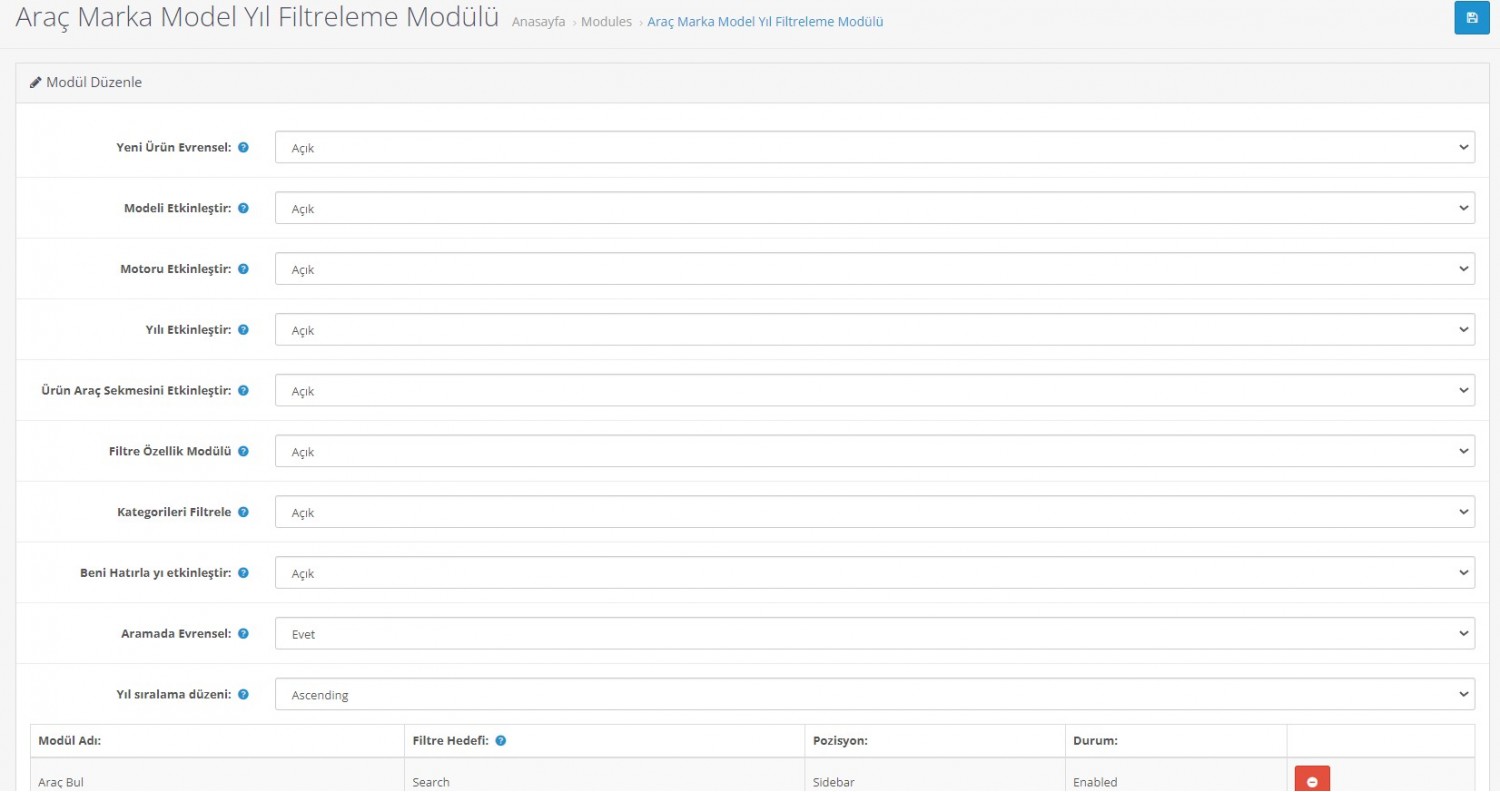
Task: Click help icon beside Motoru Etkinleştir
Action: 243,269
